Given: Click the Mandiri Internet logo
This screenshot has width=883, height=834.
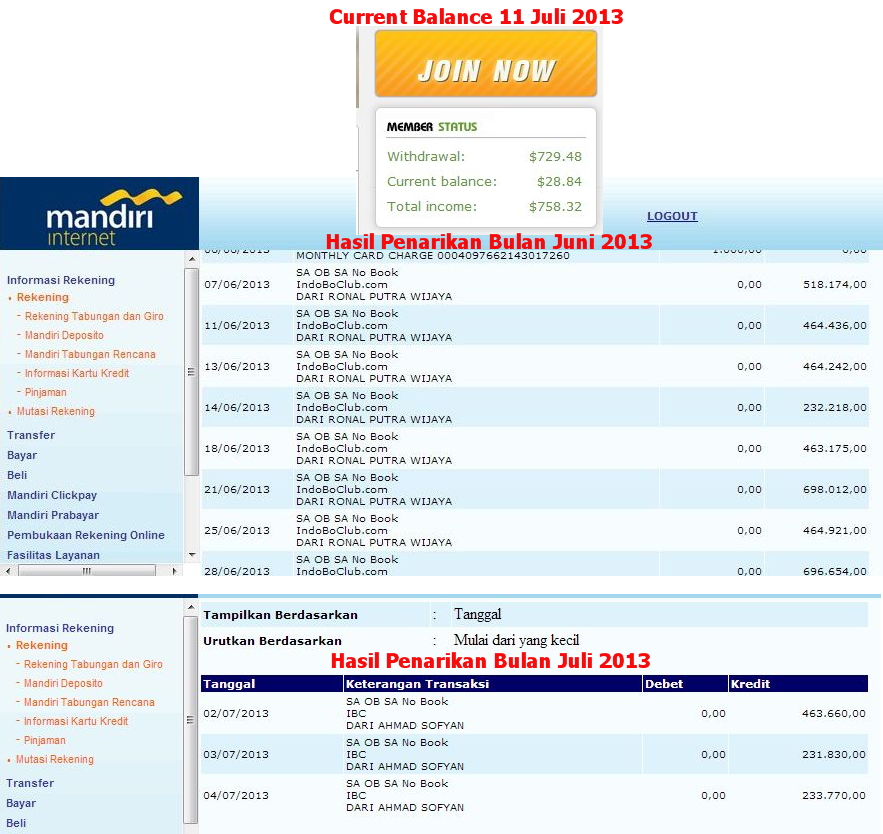Looking at the screenshot, I should pos(99,213).
